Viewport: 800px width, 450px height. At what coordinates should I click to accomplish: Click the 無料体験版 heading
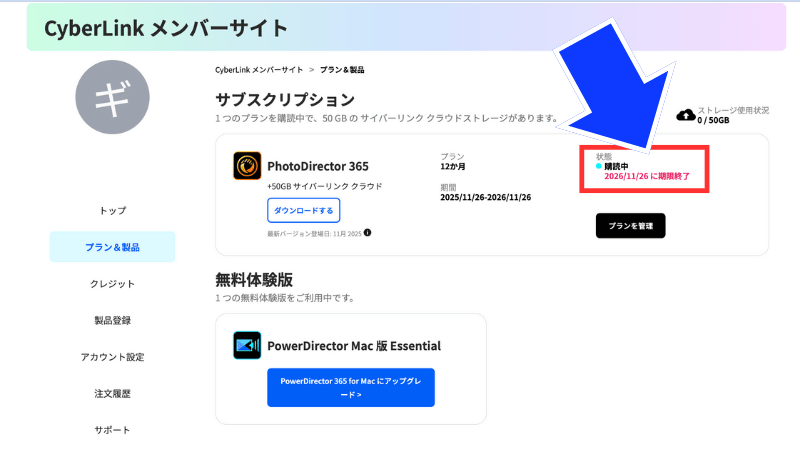click(x=254, y=280)
